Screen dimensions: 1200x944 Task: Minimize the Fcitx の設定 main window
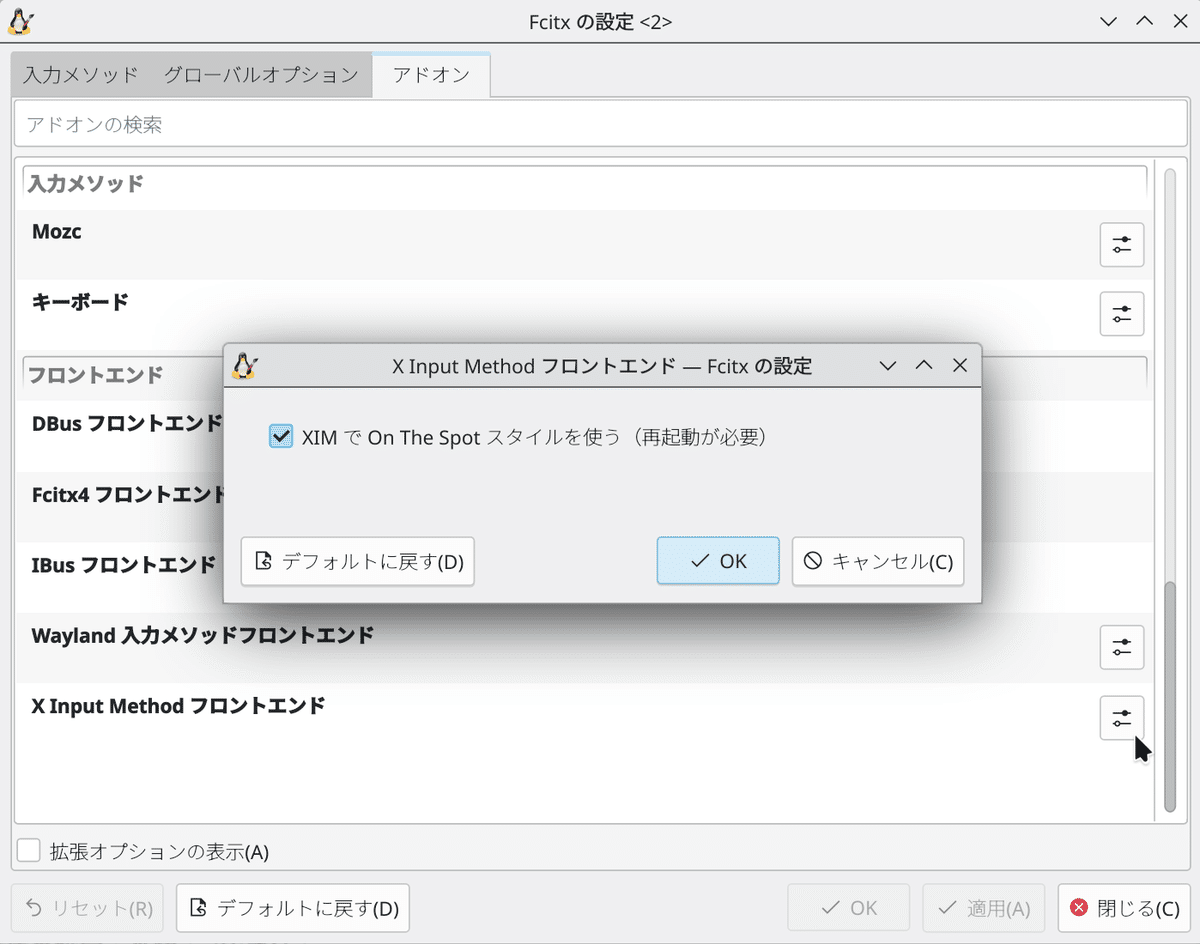[x=1107, y=21]
